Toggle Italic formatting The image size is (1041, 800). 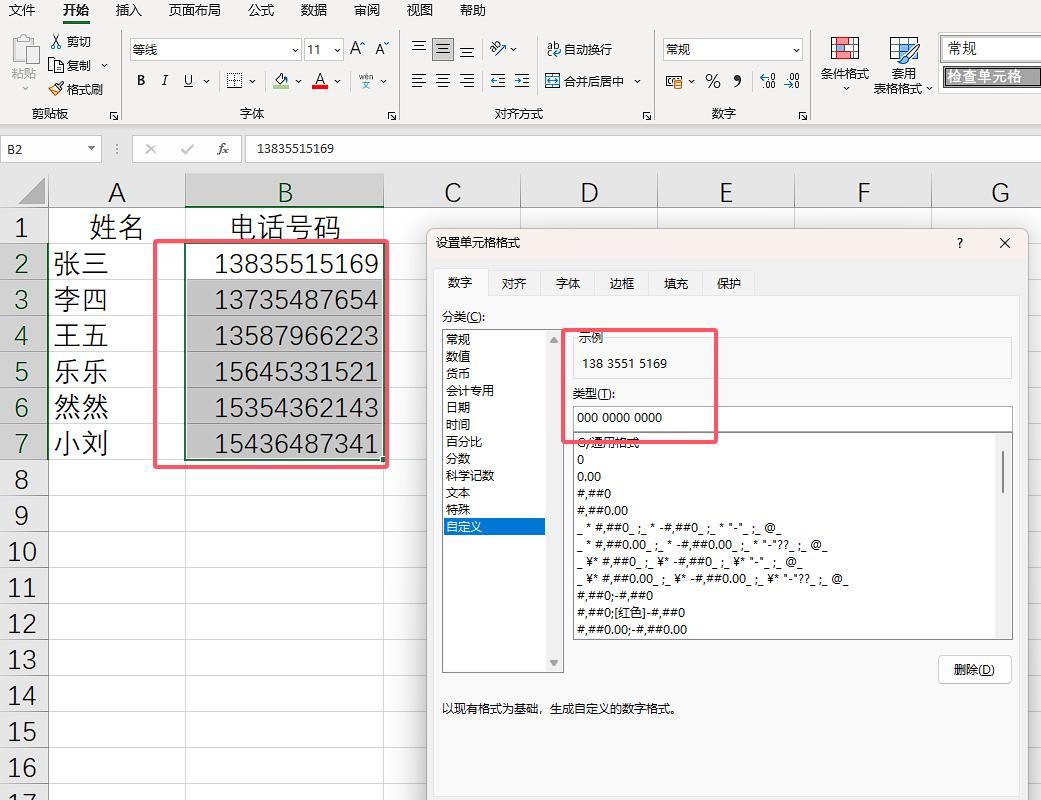pyautogui.click(x=164, y=81)
